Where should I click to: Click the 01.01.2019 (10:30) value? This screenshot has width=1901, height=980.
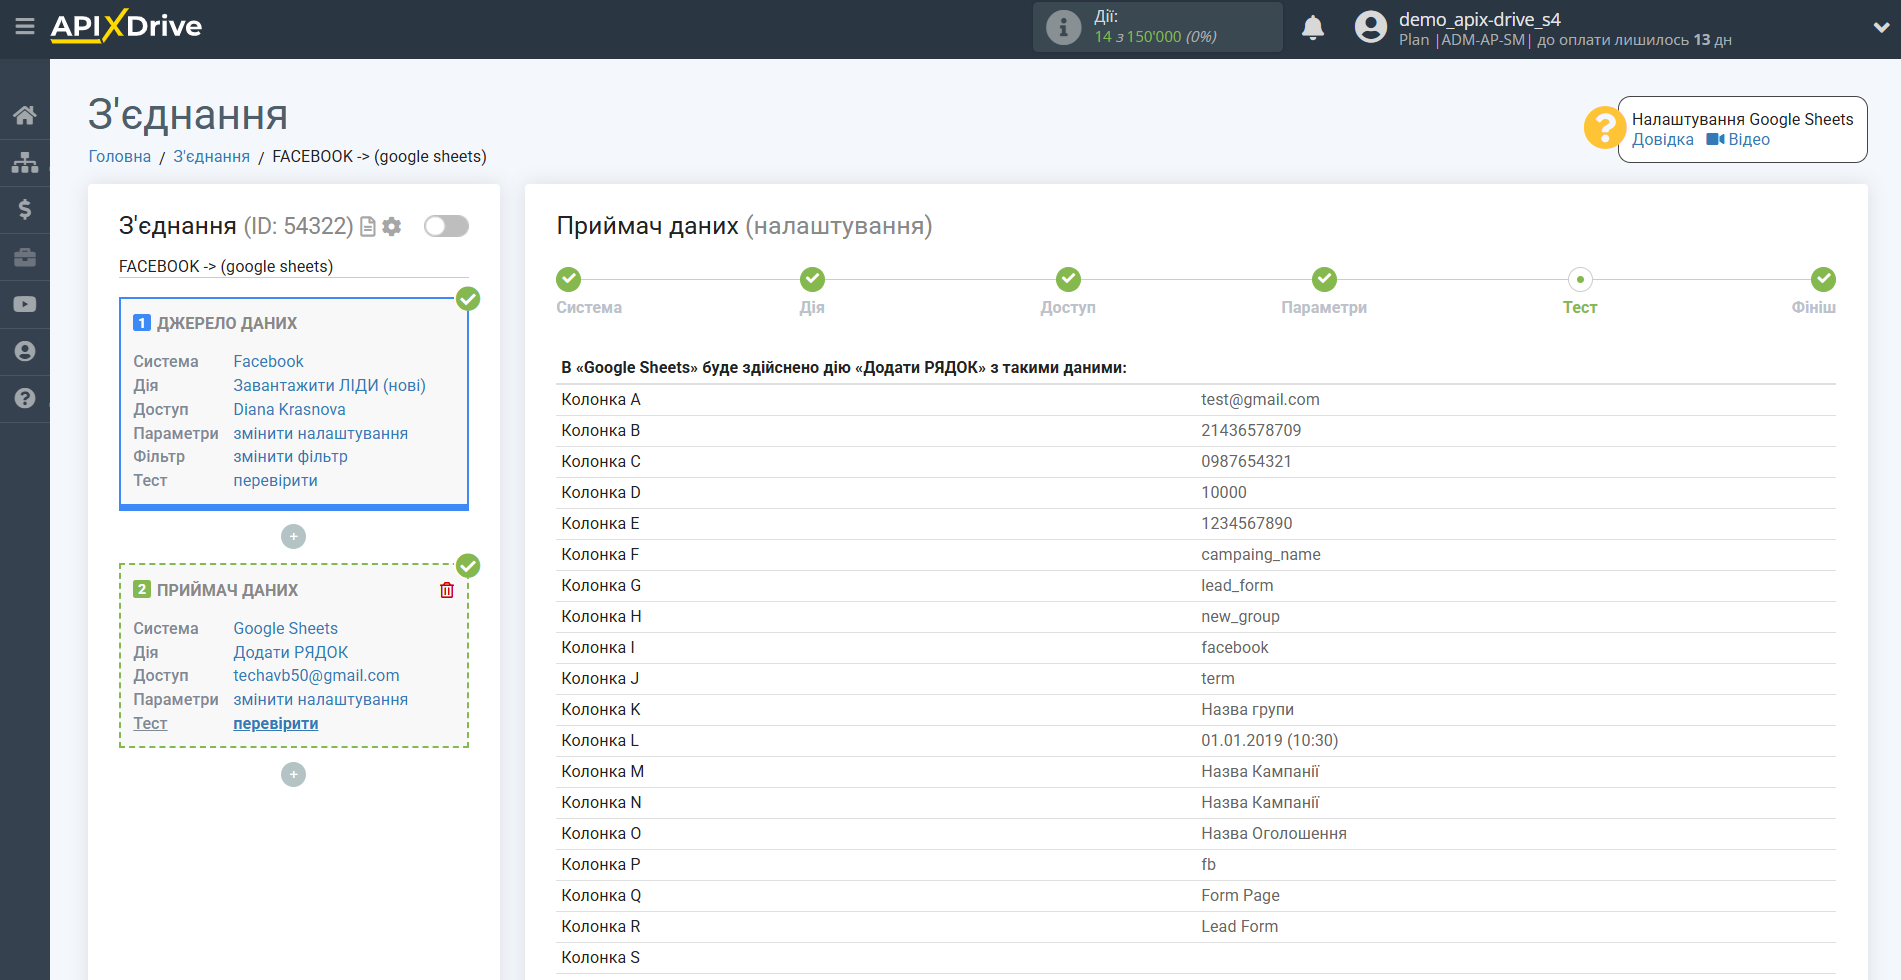coord(1269,740)
